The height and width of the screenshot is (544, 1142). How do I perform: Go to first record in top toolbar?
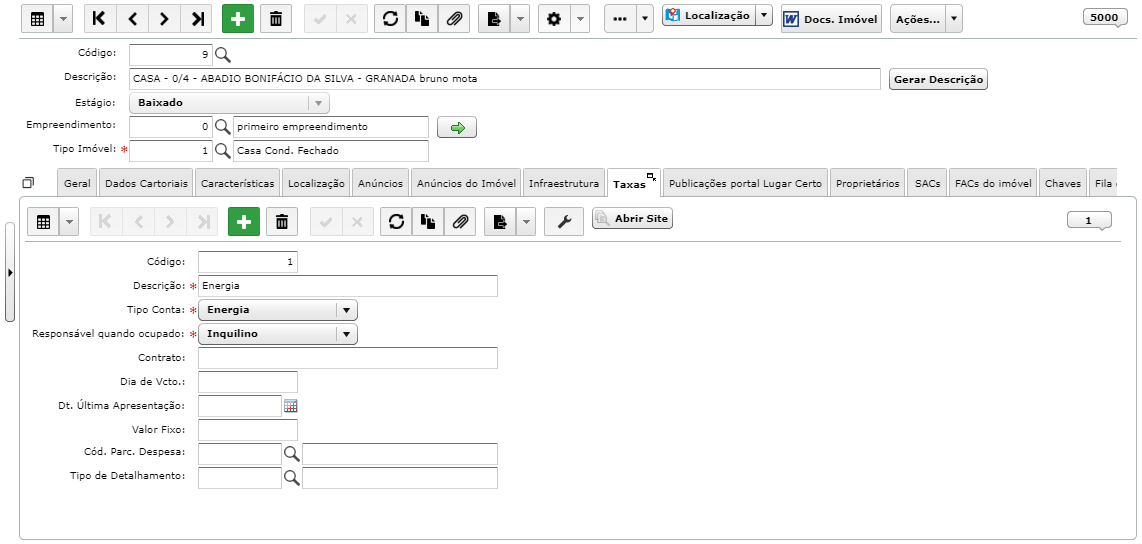(x=100, y=20)
